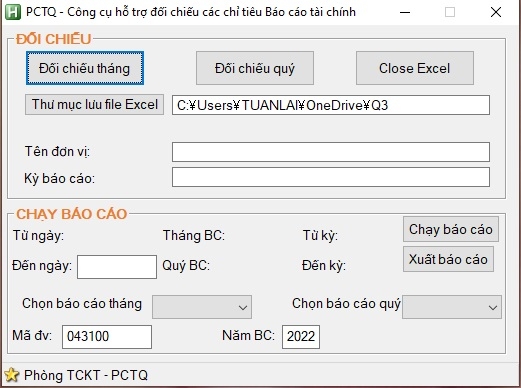This screenshot has height=388, width=521.
Task: Click the Quý BC label
Action: [186, 266]
